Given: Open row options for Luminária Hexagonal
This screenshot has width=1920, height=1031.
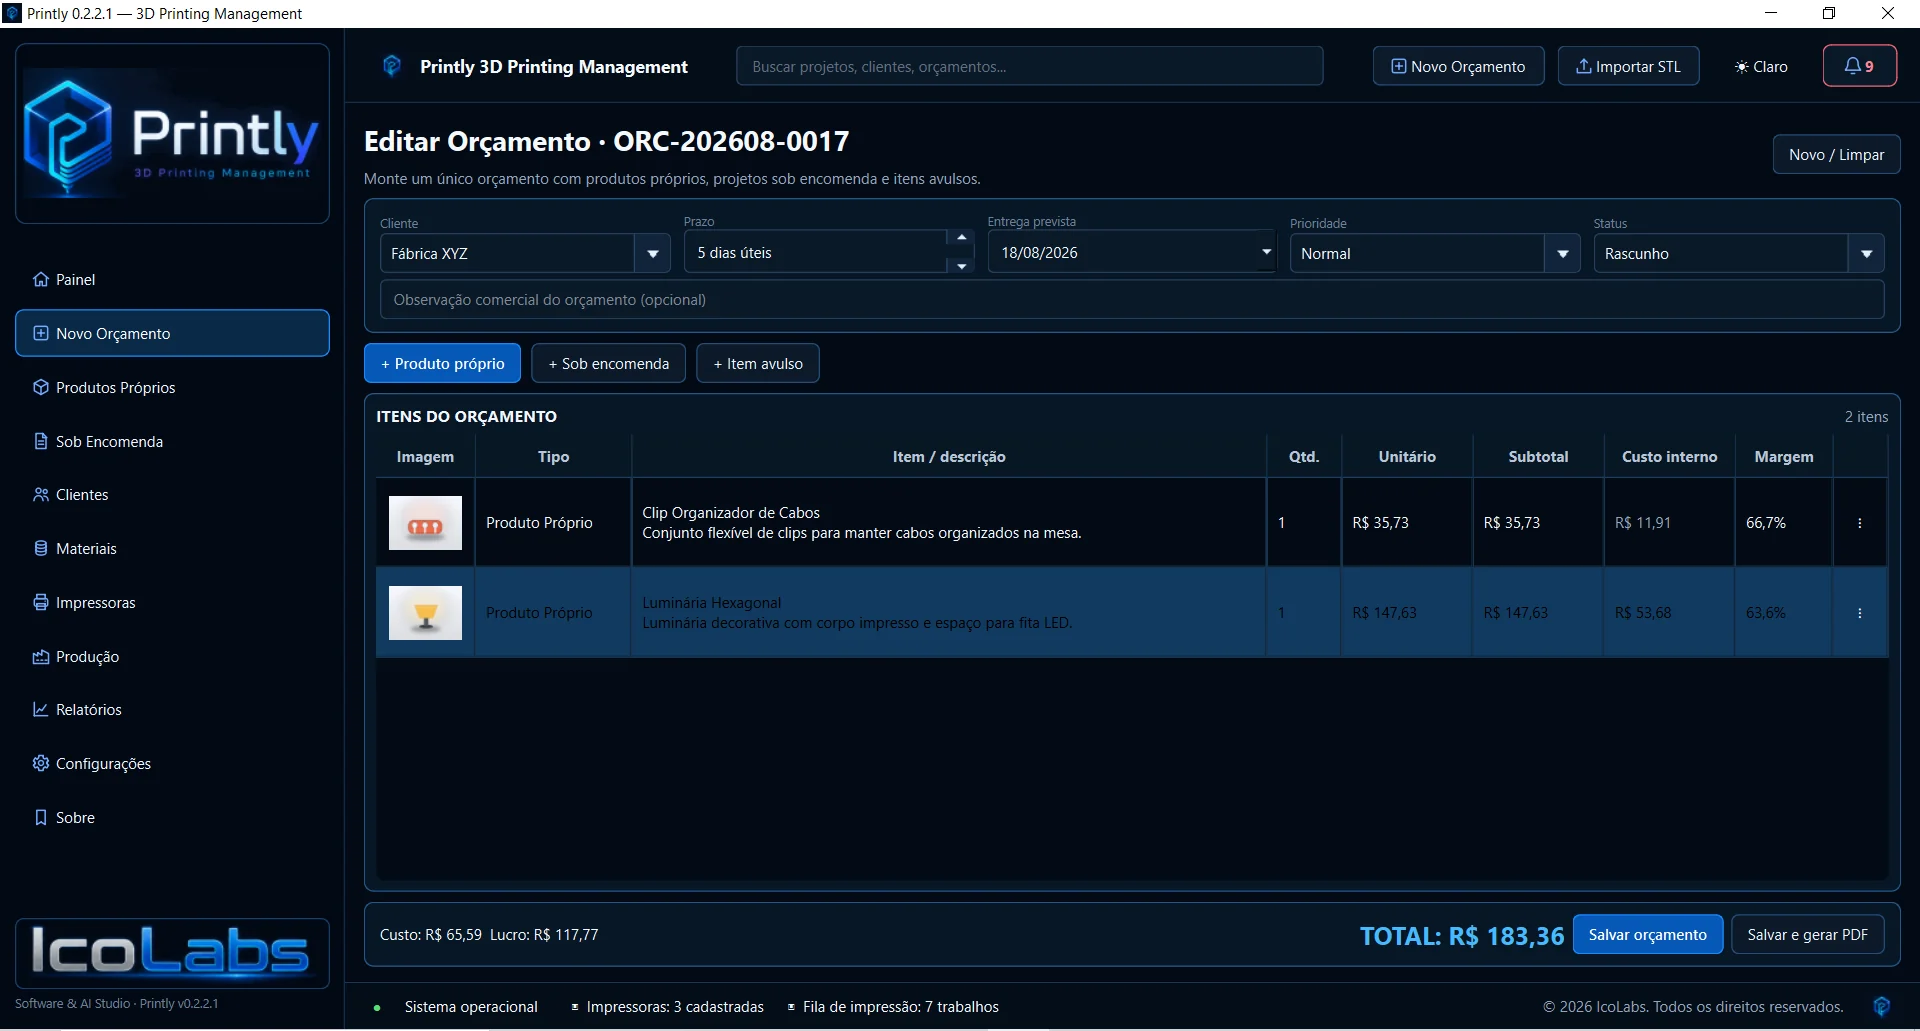Looking at the screenshot, I should pyautogui.click(x=1860, y=613).
